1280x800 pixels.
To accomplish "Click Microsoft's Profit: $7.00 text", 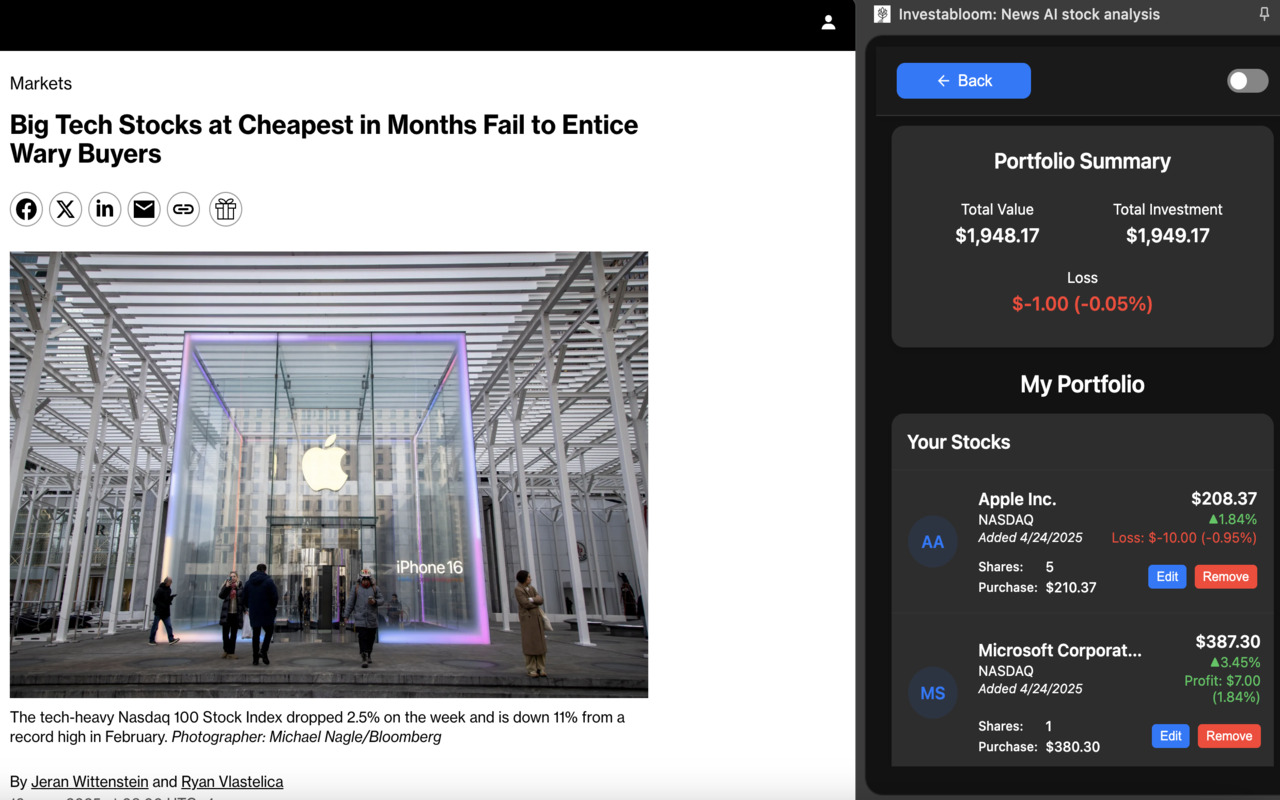I will [x=1222, y=689].
